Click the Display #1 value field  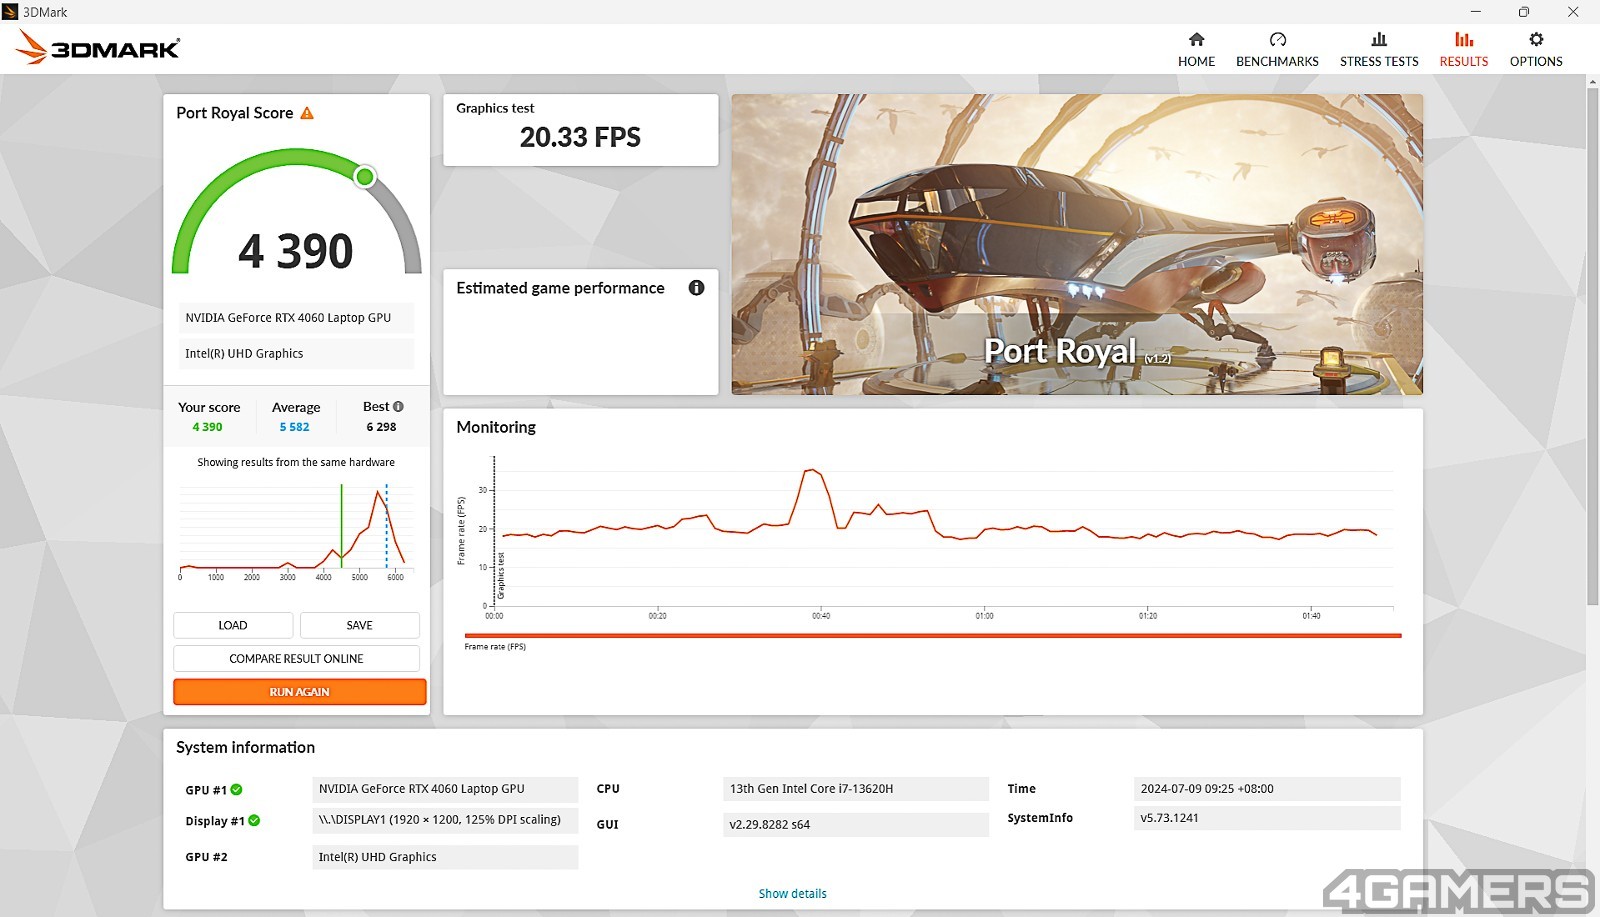(x=445, y=820)
